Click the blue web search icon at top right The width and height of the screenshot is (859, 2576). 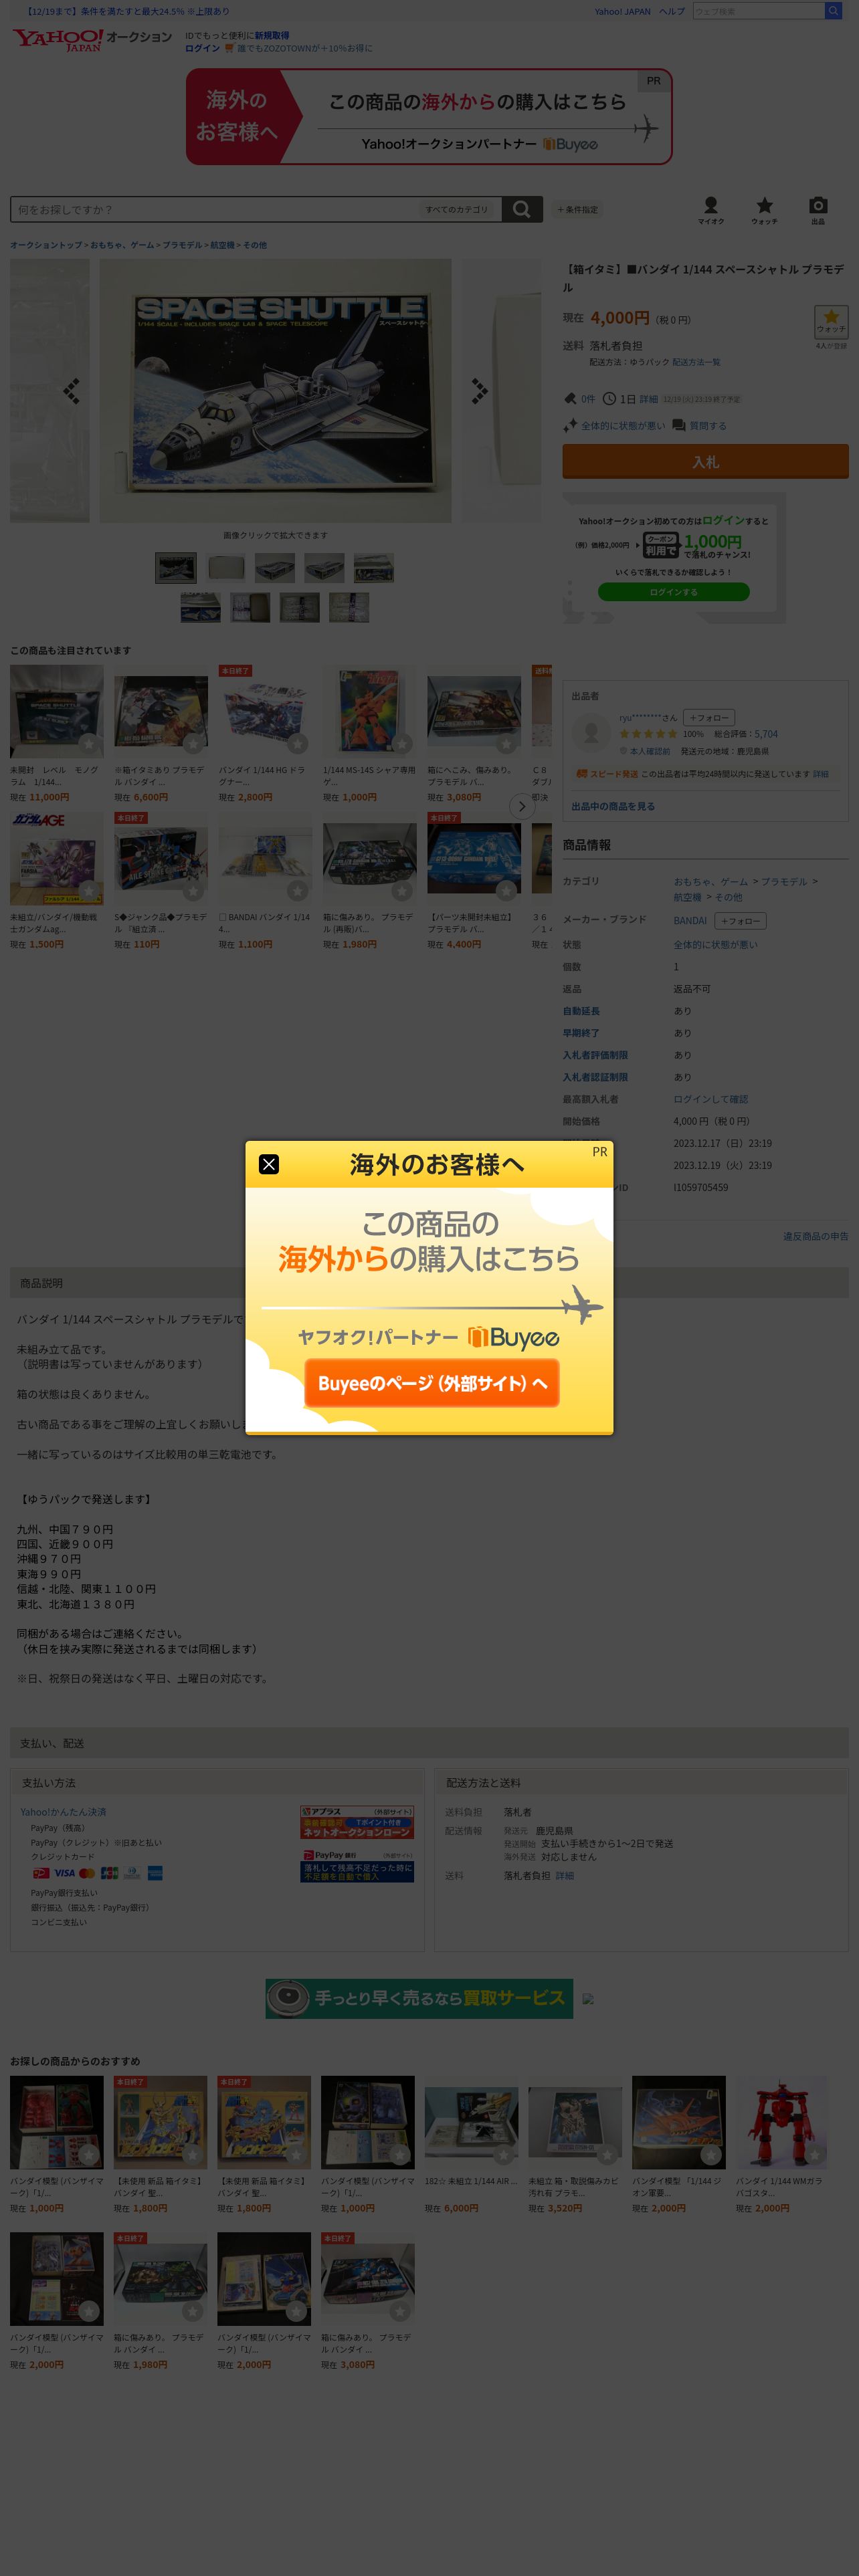(832, 11)
